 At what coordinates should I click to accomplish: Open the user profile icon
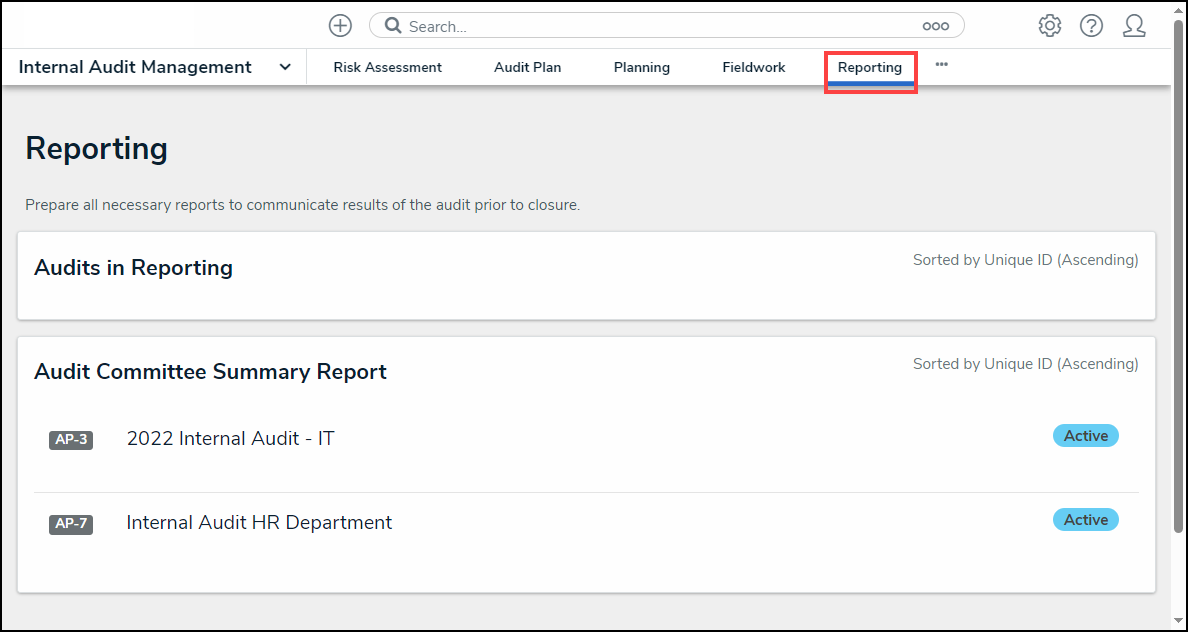coord(1133,26)
